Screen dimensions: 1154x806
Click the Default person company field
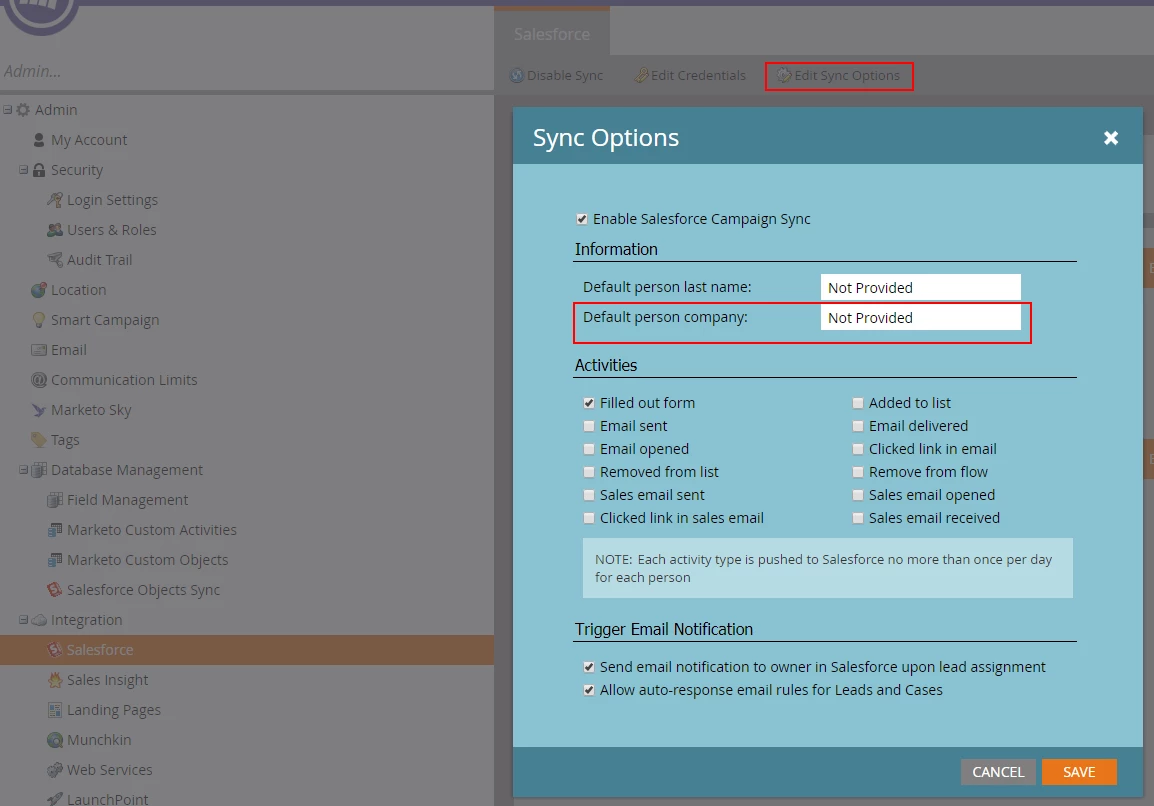click(921, 317)
